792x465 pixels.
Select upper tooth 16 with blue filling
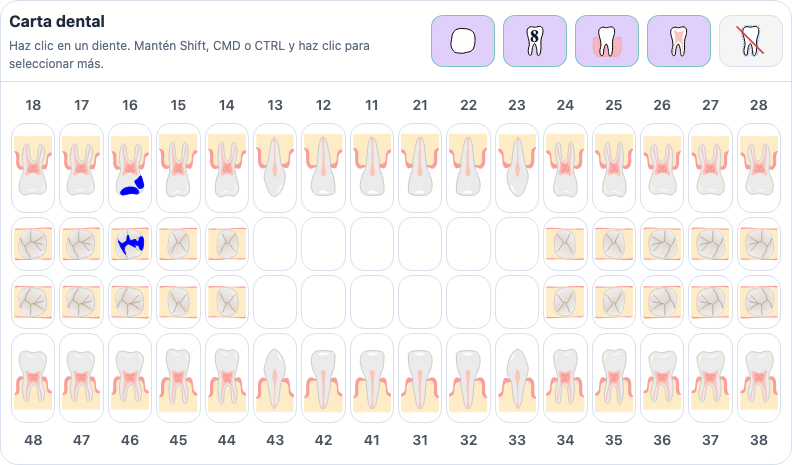tap(130, 168)
